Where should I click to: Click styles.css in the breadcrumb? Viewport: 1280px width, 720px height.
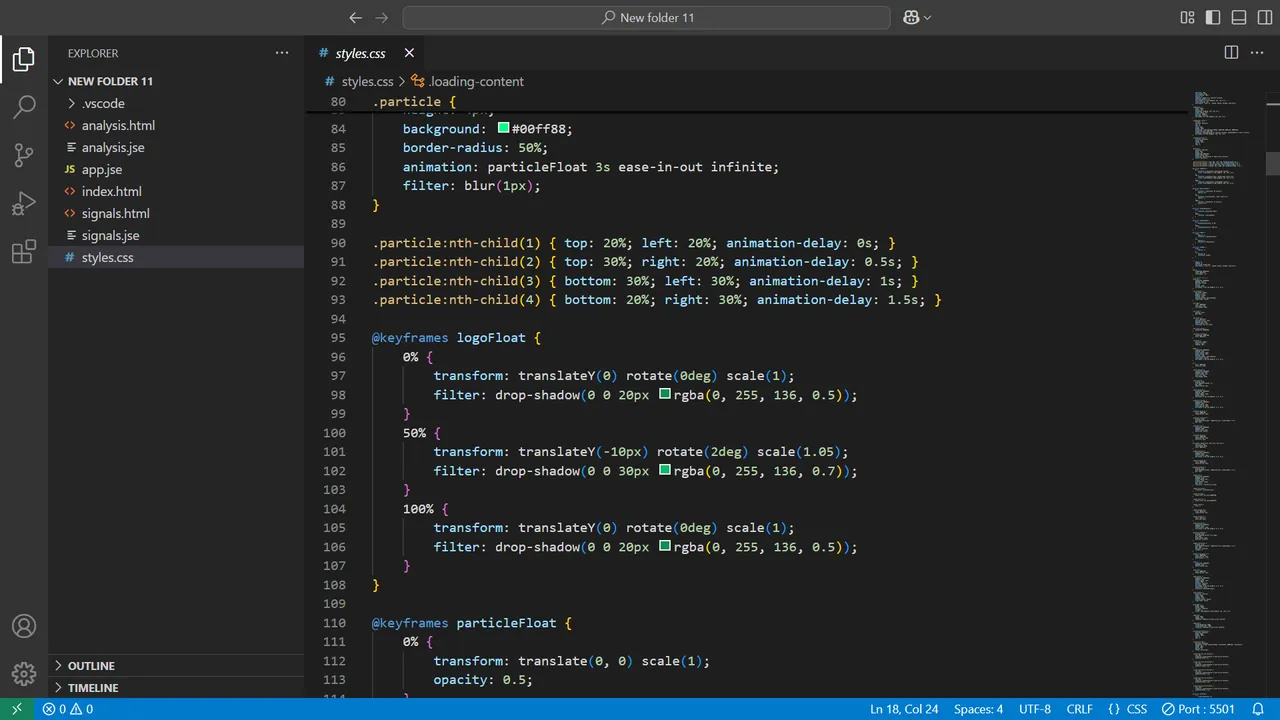[x=367, y=81]
